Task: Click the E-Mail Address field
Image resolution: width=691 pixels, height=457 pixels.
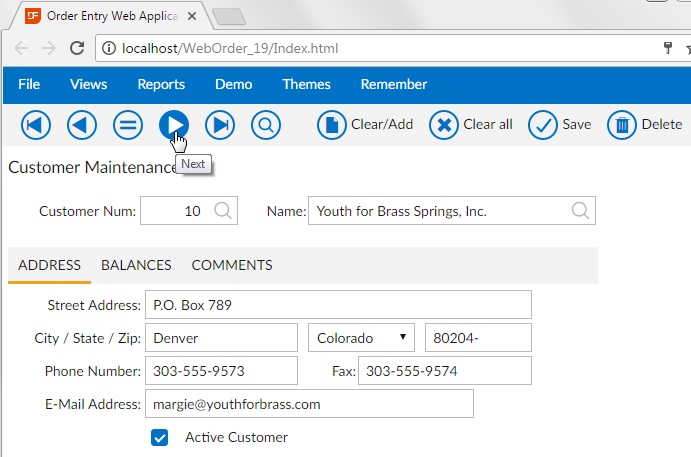Action: pos(309,404)
